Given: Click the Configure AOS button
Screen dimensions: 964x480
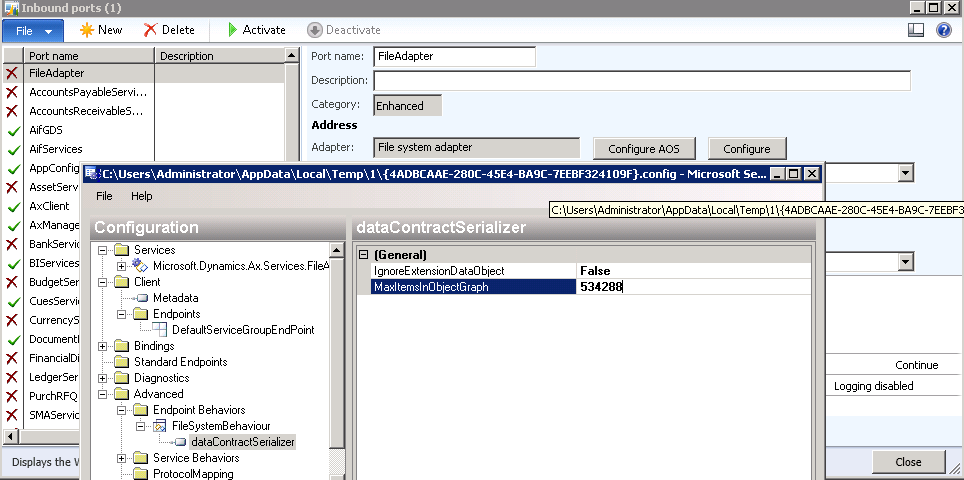Looking at the screenshot, I should pyautogui.click(x=643, y=149).
